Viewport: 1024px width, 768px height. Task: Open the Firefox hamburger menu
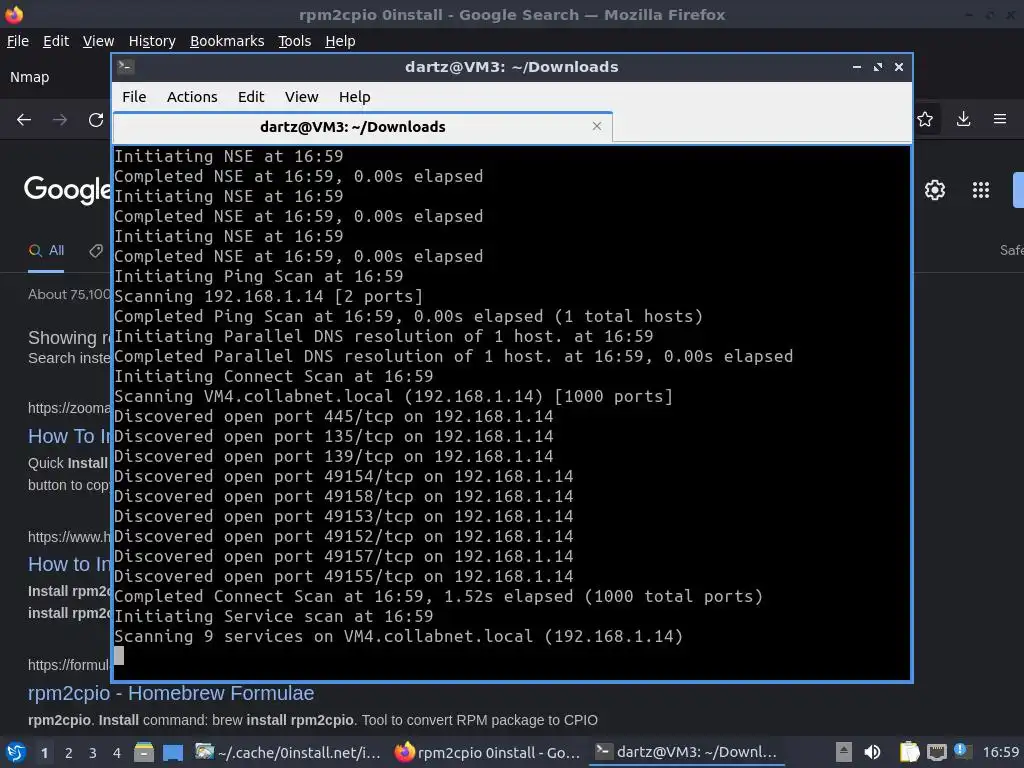(1000, 119)
